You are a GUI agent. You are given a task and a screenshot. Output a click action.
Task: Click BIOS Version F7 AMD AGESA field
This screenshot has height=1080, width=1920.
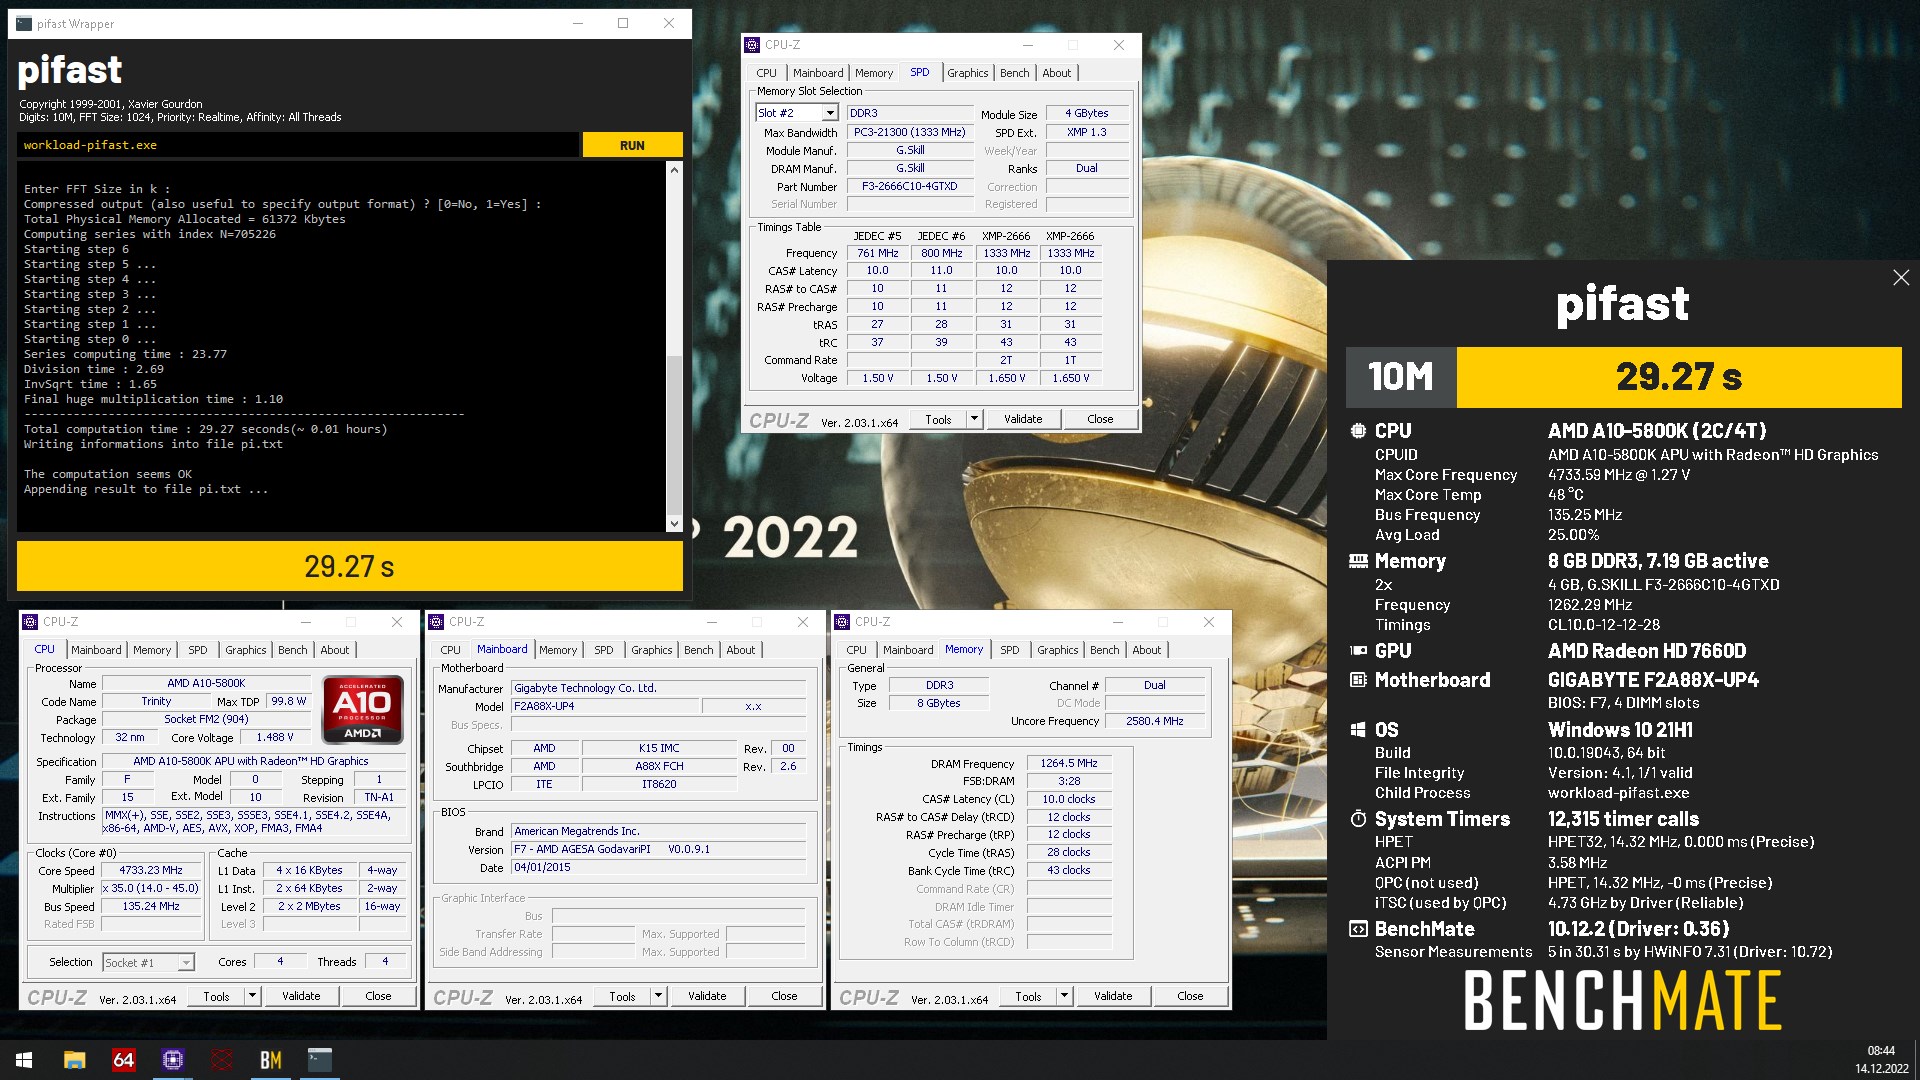[658, 849]
